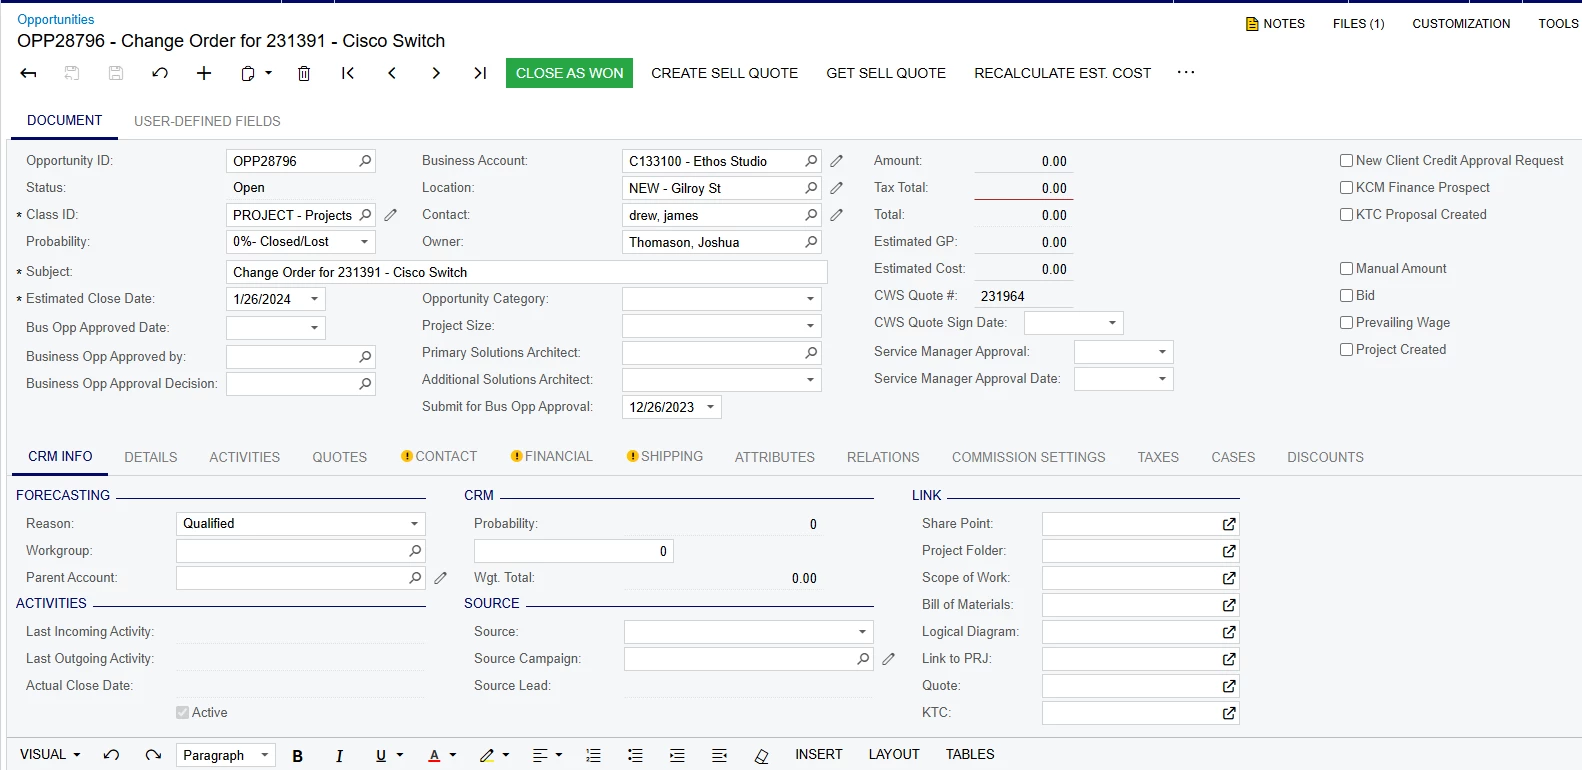The width and height of the screenshot is (1582, 770).
Task: Tick the Prevailing Wage checkbox
Action: (1346, 323)
